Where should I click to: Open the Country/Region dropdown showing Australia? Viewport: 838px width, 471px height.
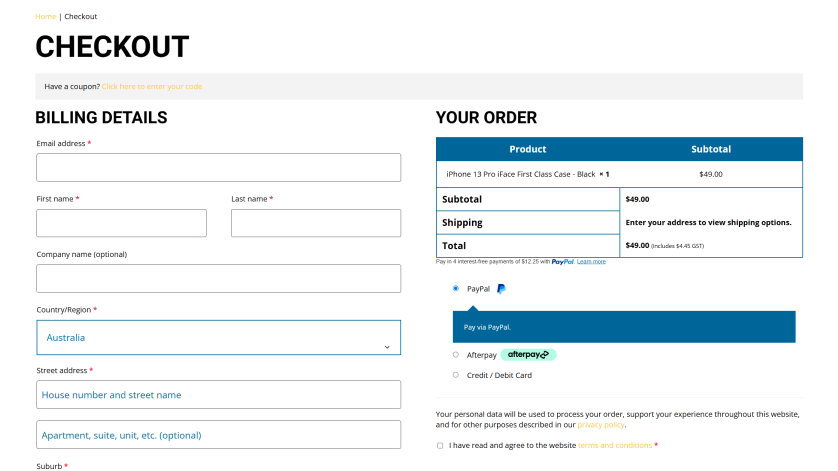click(219, 337)
